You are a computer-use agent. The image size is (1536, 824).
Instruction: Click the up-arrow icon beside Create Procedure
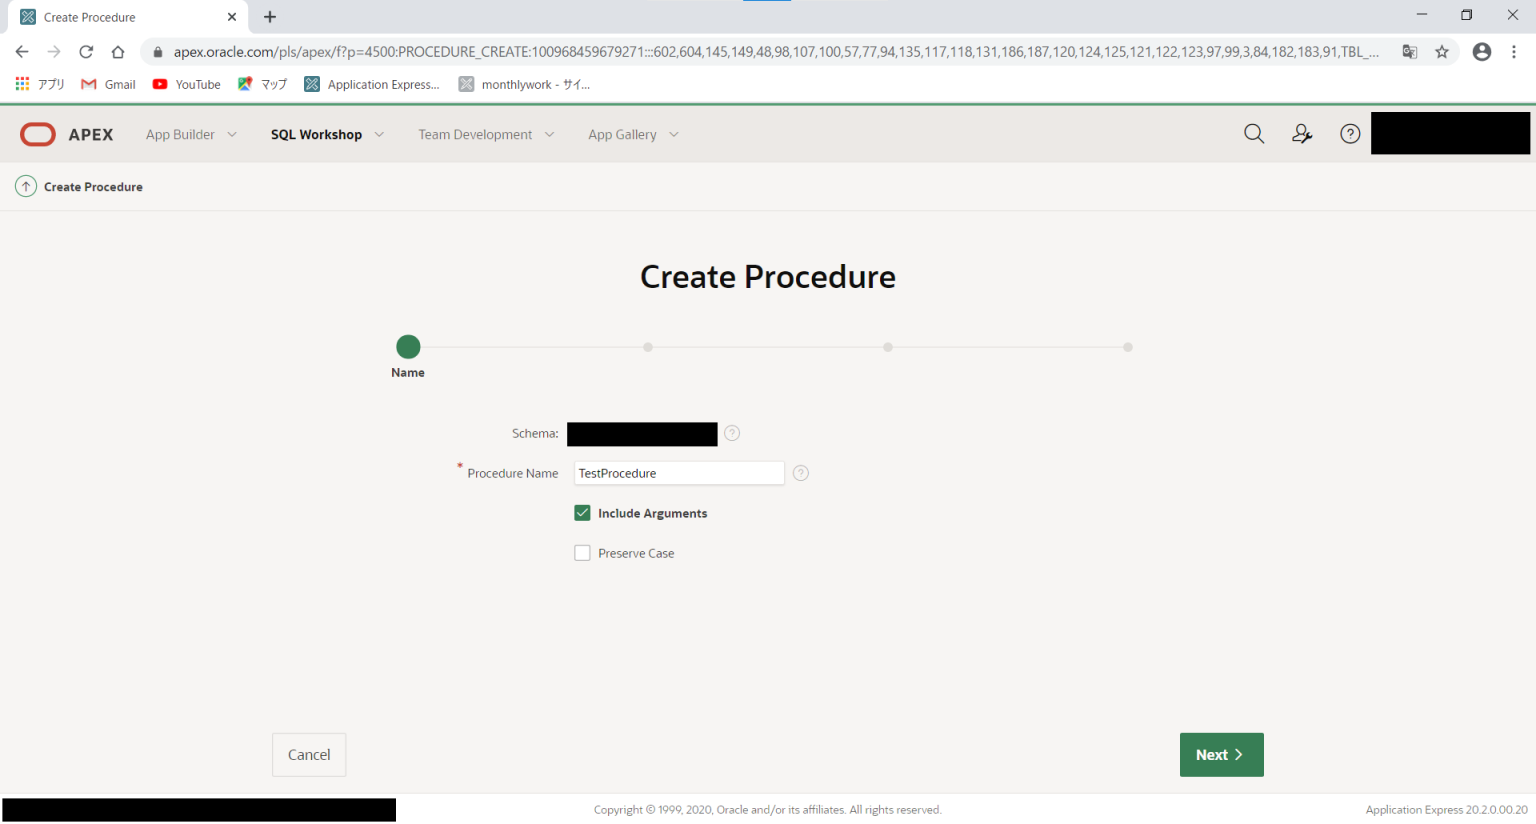click(x=26, y=187)
